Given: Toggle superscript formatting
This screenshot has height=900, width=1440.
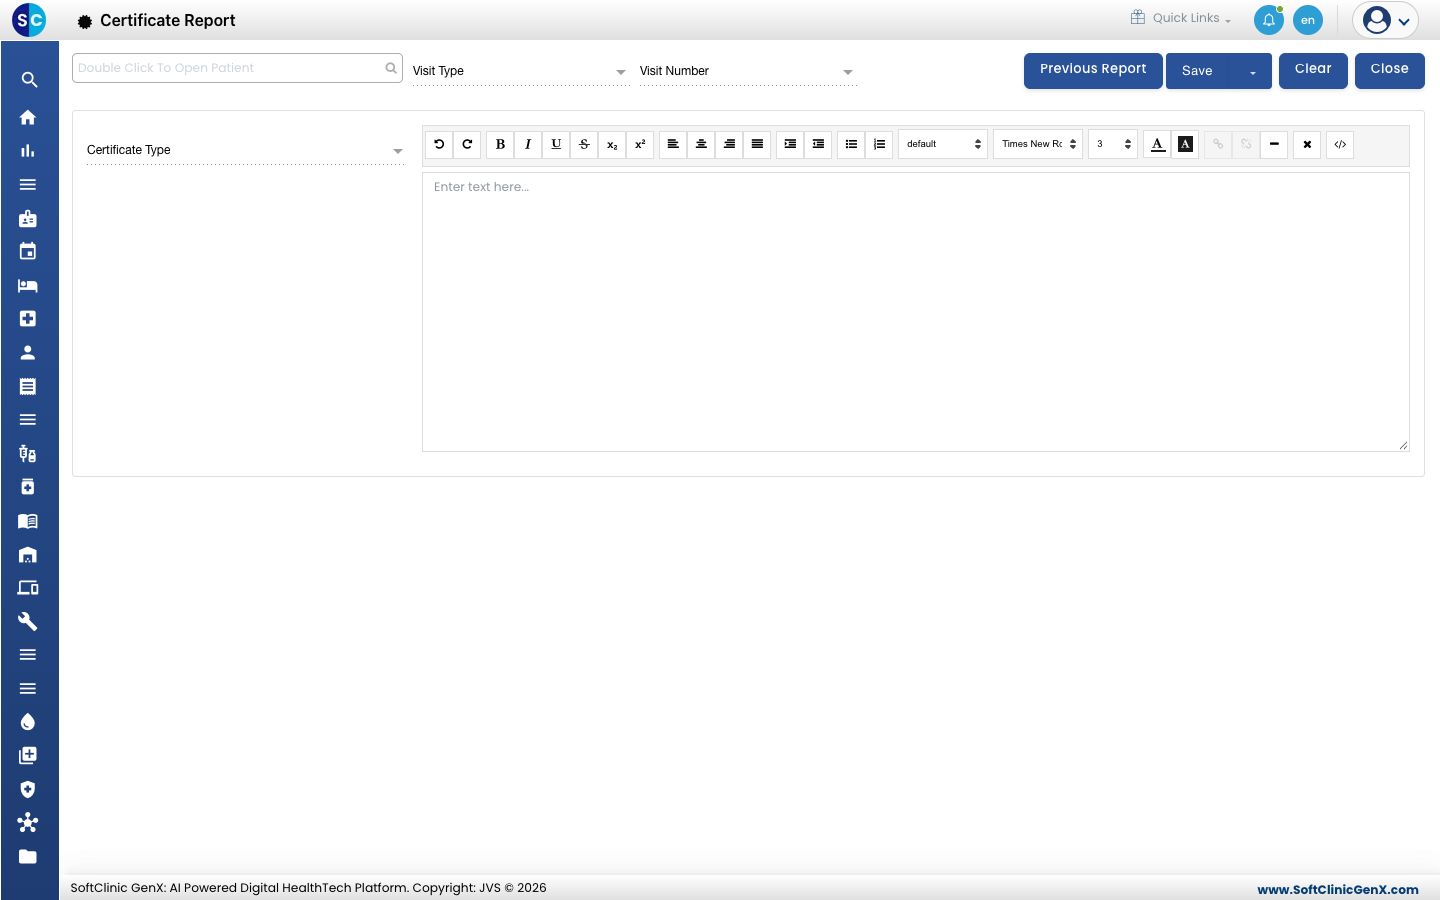Looking at the screenshot, I should click(640, 144).
